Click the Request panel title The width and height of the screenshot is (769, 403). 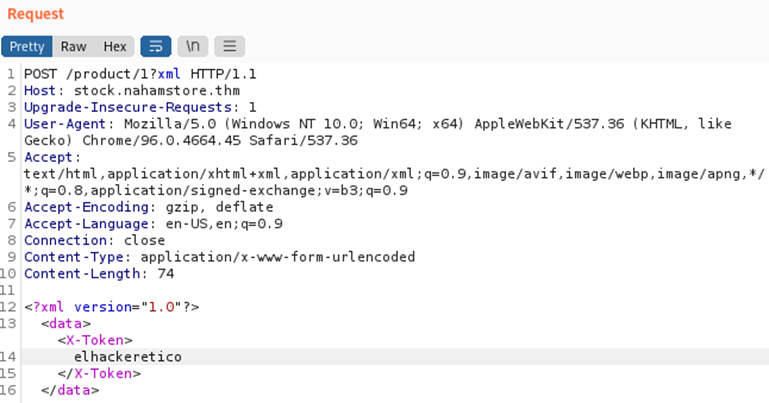pyautogui.click(x=35, y=14)
